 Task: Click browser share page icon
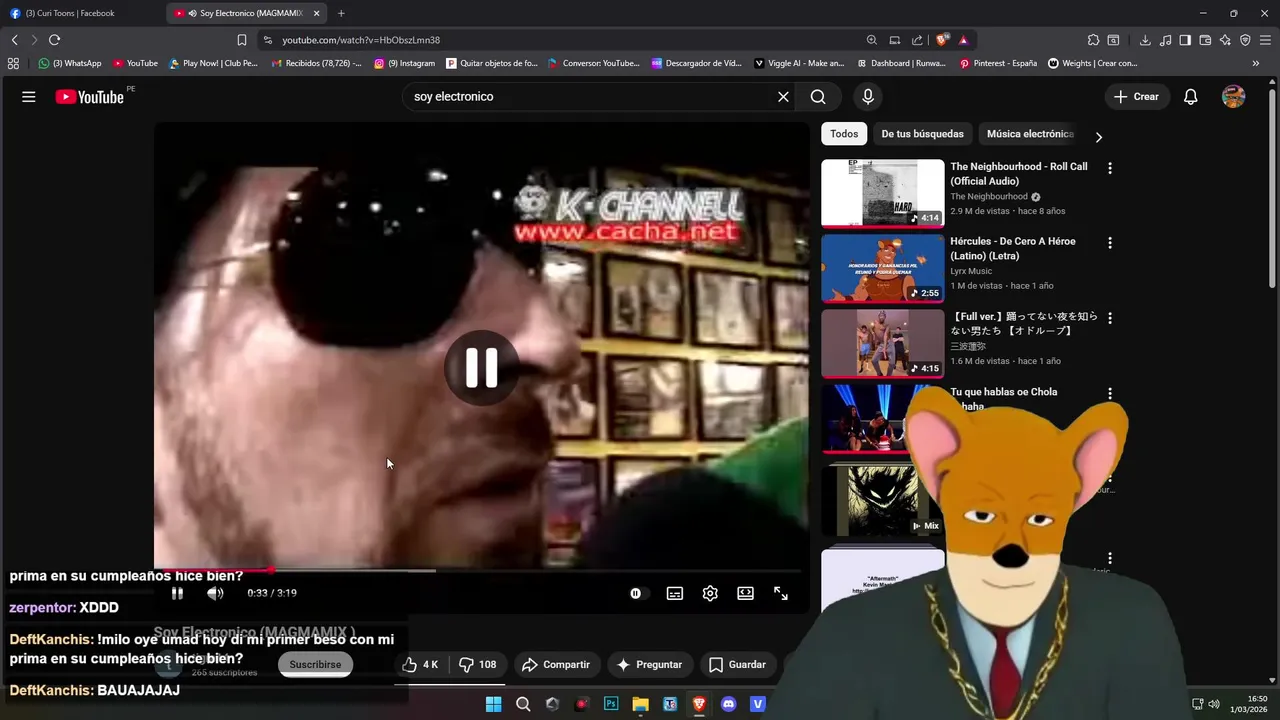click(x=917, y=40)
